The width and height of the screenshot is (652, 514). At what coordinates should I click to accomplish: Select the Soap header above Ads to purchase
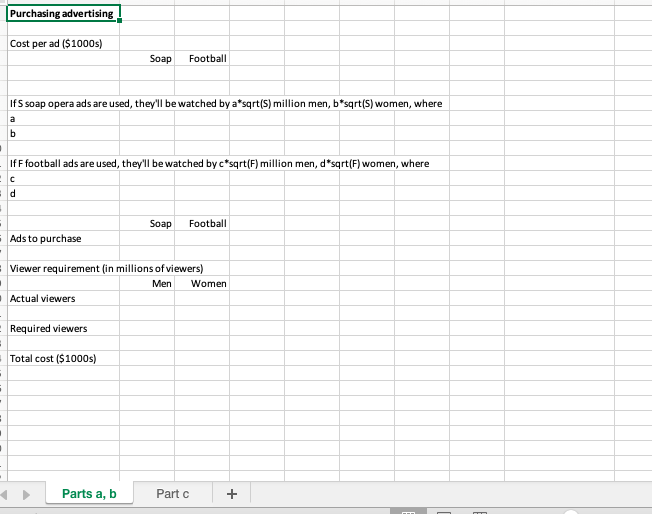(x=147, y=223)
